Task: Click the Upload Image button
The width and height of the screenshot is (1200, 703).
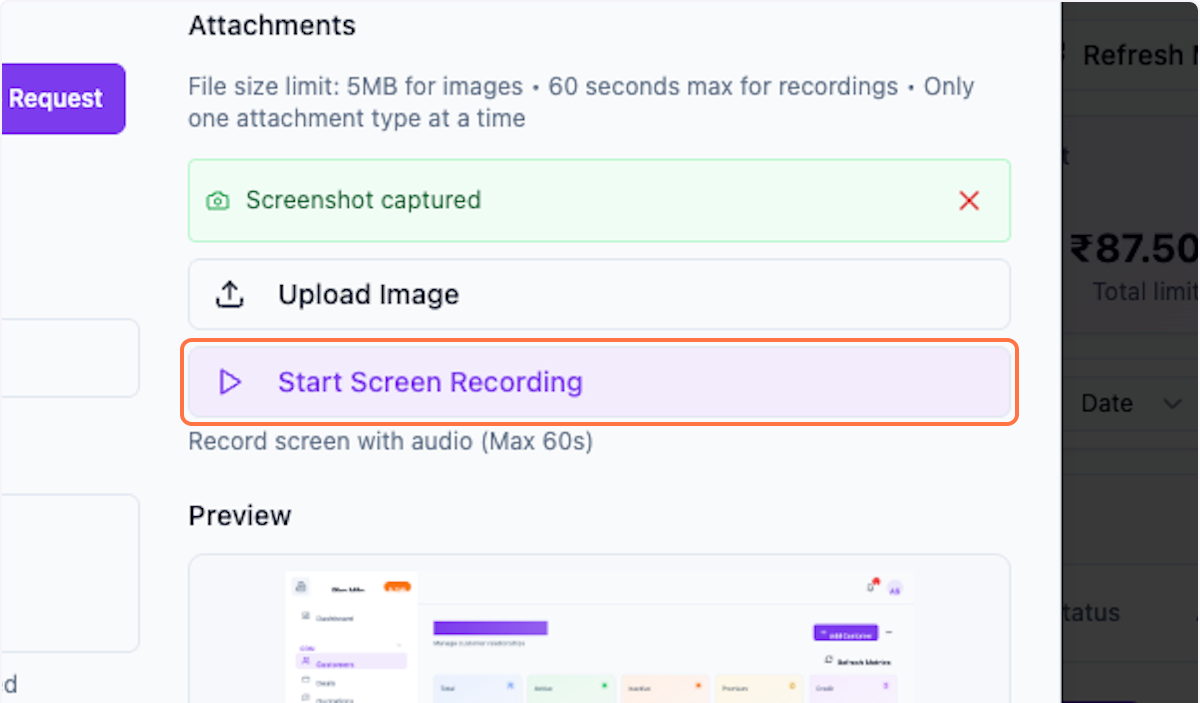Action: click(x=599, y=294)
